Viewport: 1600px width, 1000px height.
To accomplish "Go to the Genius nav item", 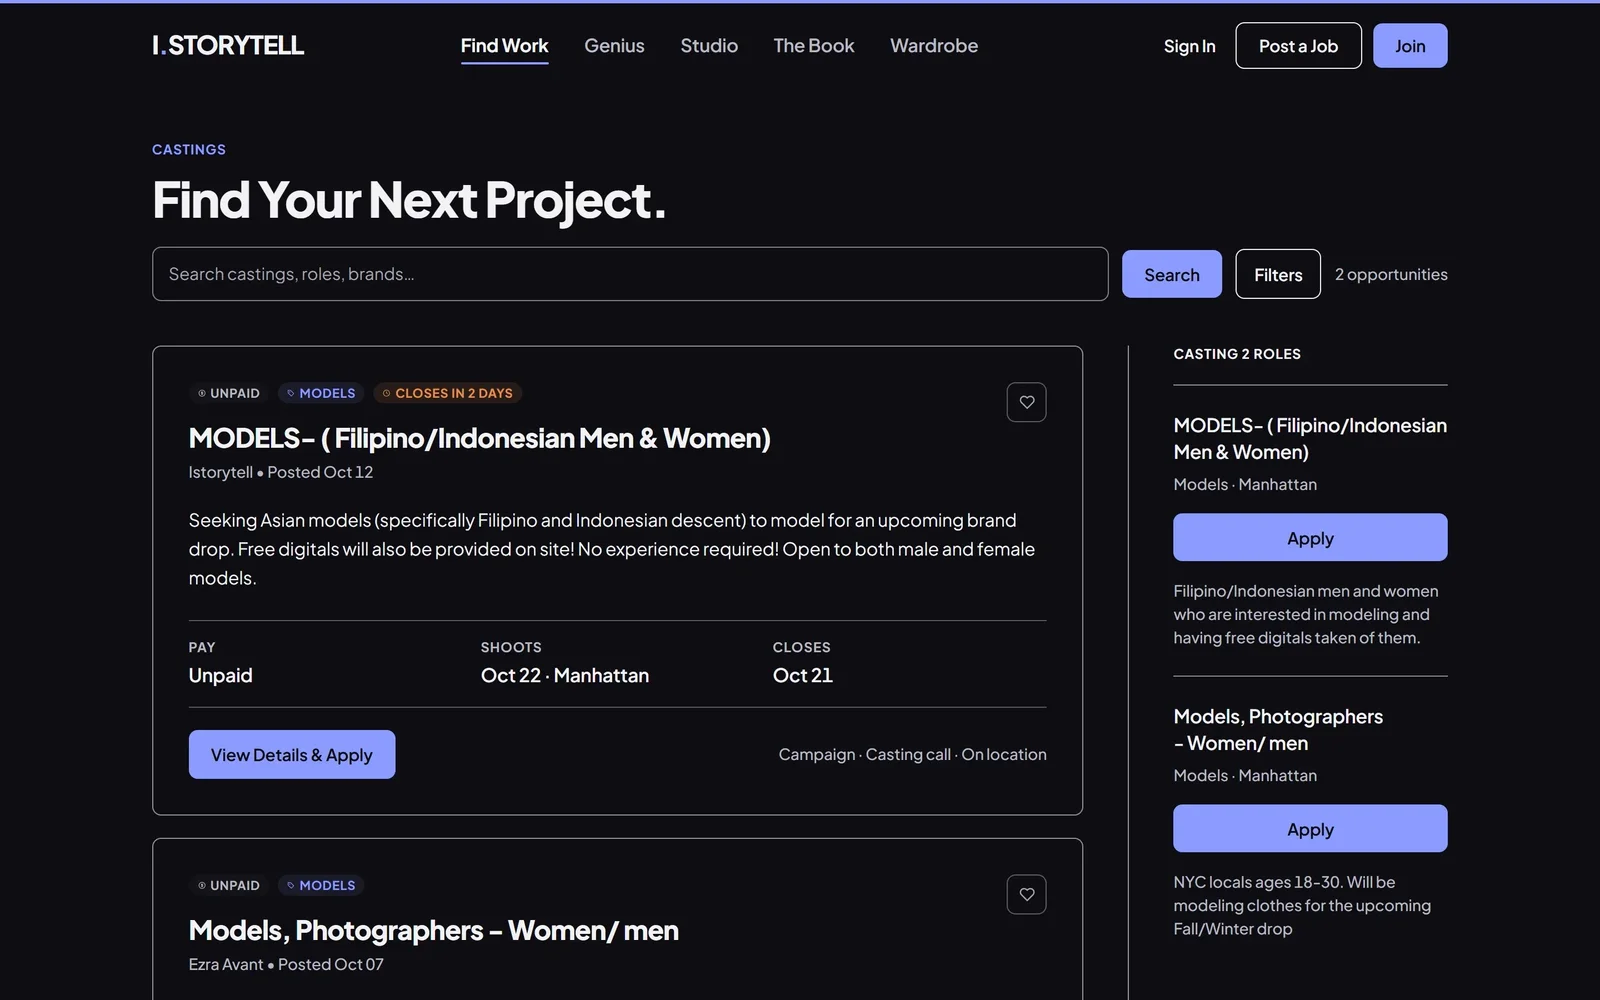I will (614, 46).
